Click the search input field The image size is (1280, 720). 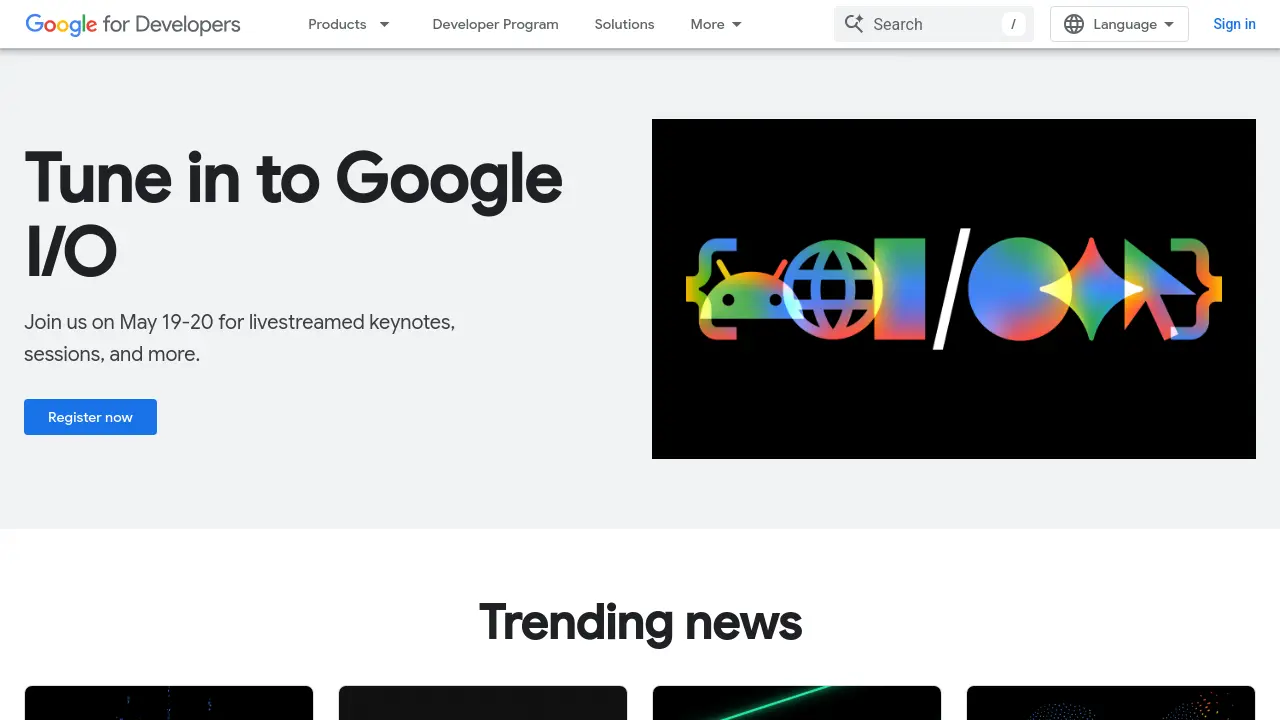[930, 23]
